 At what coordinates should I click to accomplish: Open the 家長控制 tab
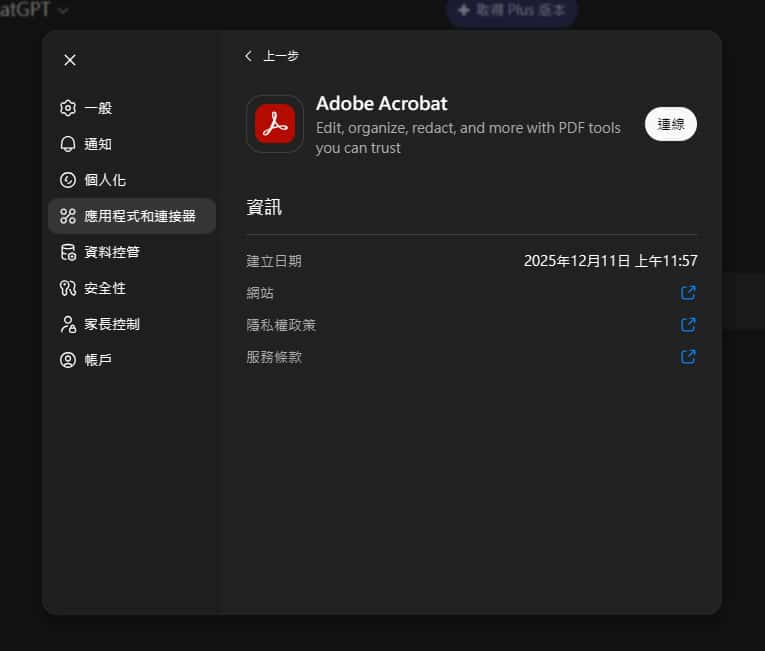[x=132, y=324]
